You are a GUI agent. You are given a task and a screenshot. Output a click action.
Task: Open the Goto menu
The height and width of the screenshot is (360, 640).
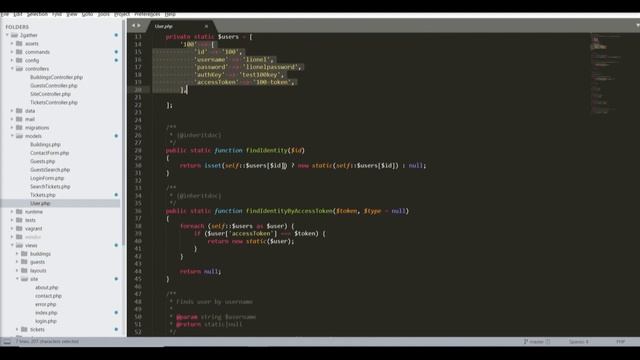tap(87, 14)
